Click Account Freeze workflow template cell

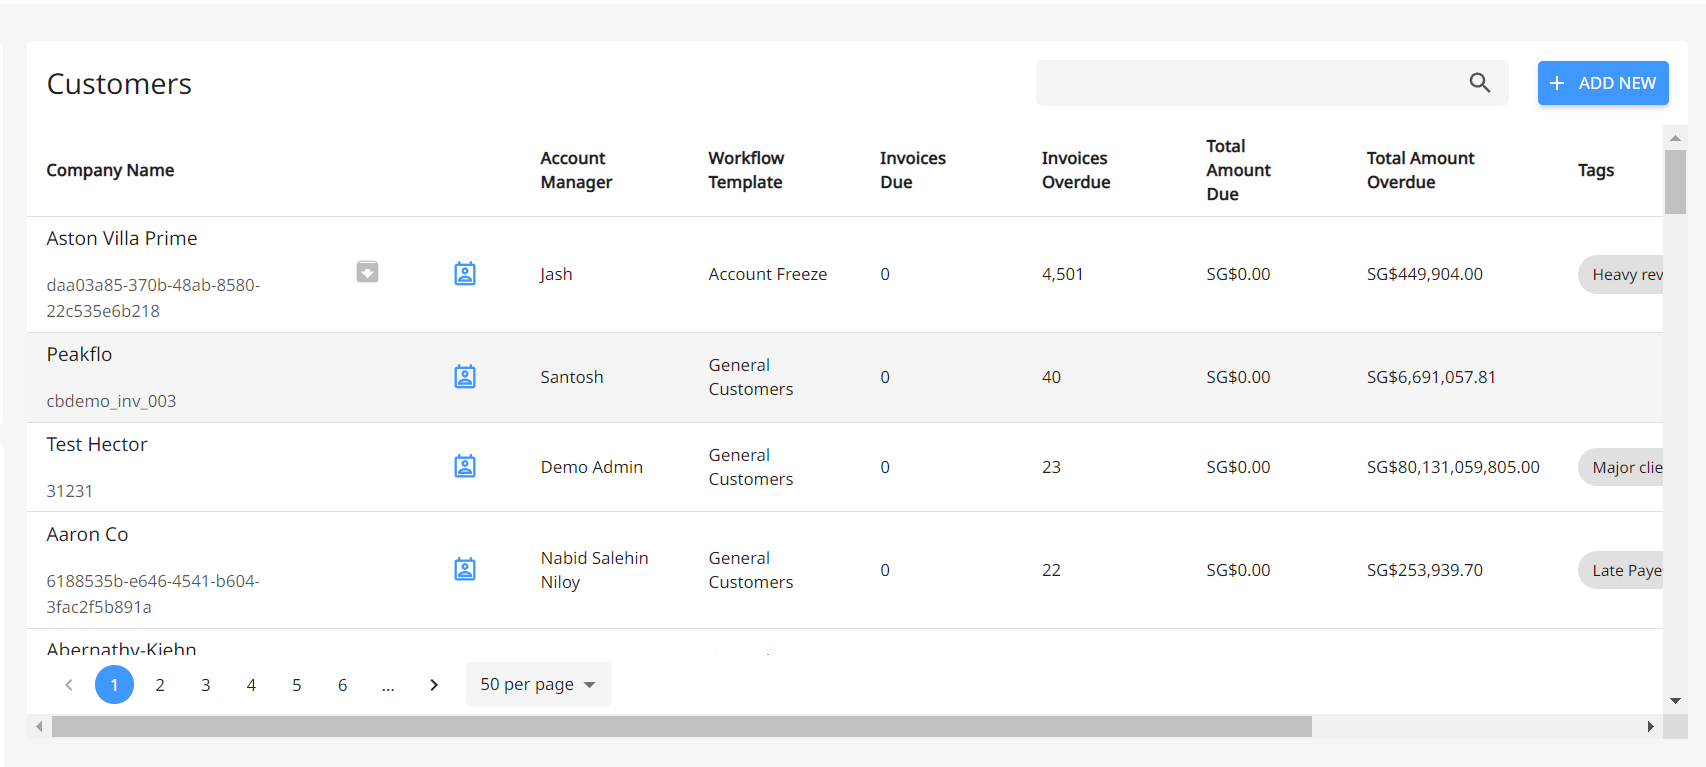768,274
